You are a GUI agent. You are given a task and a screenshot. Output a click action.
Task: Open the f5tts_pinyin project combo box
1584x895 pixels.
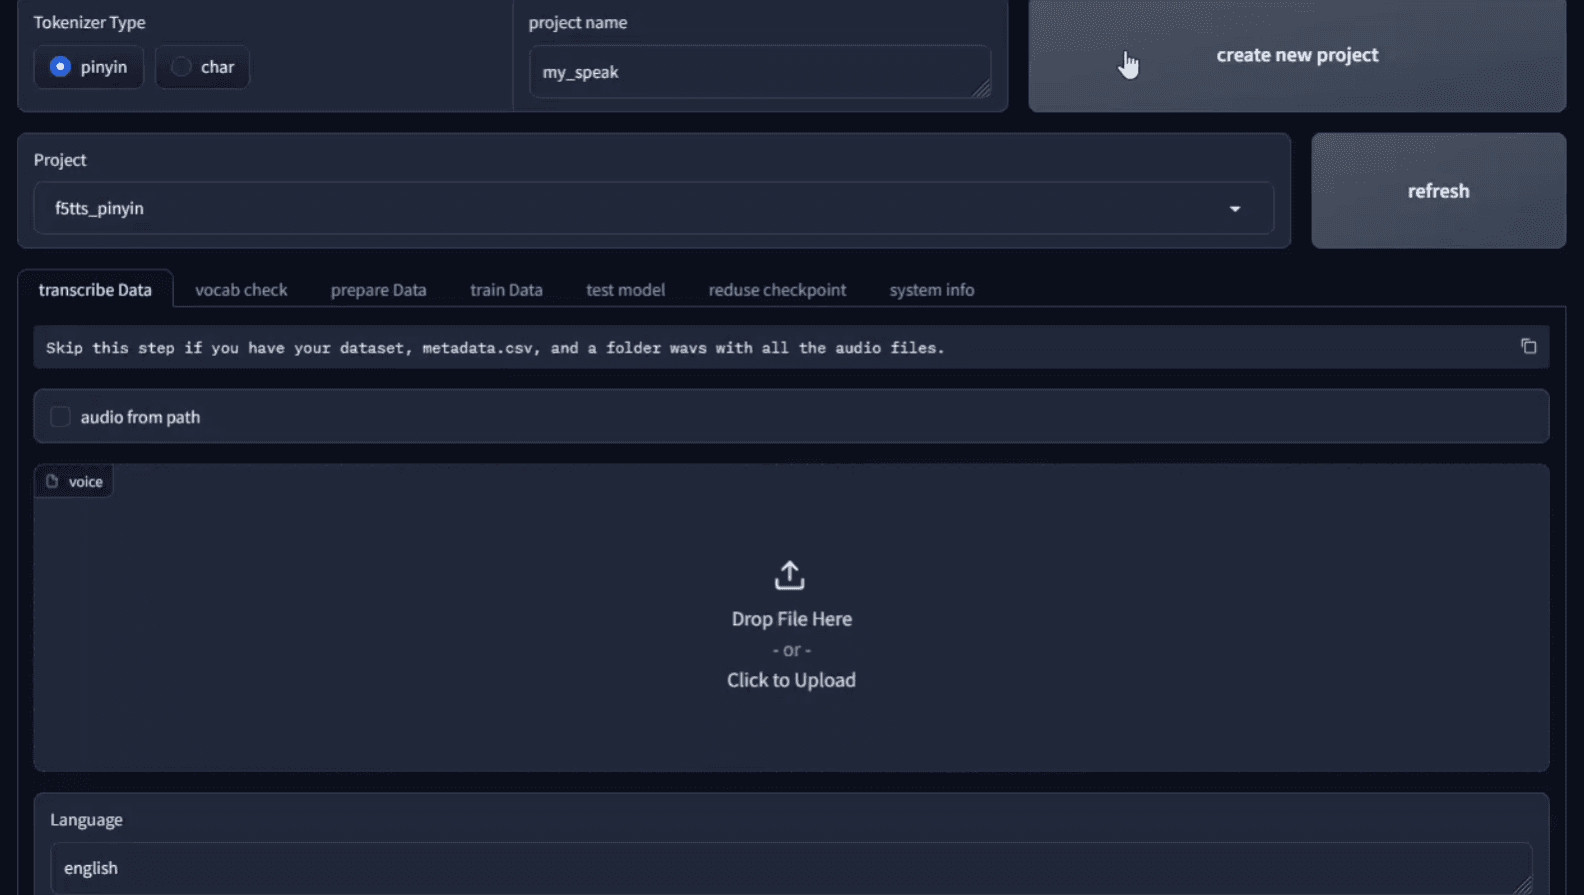[x=640, y=208]
